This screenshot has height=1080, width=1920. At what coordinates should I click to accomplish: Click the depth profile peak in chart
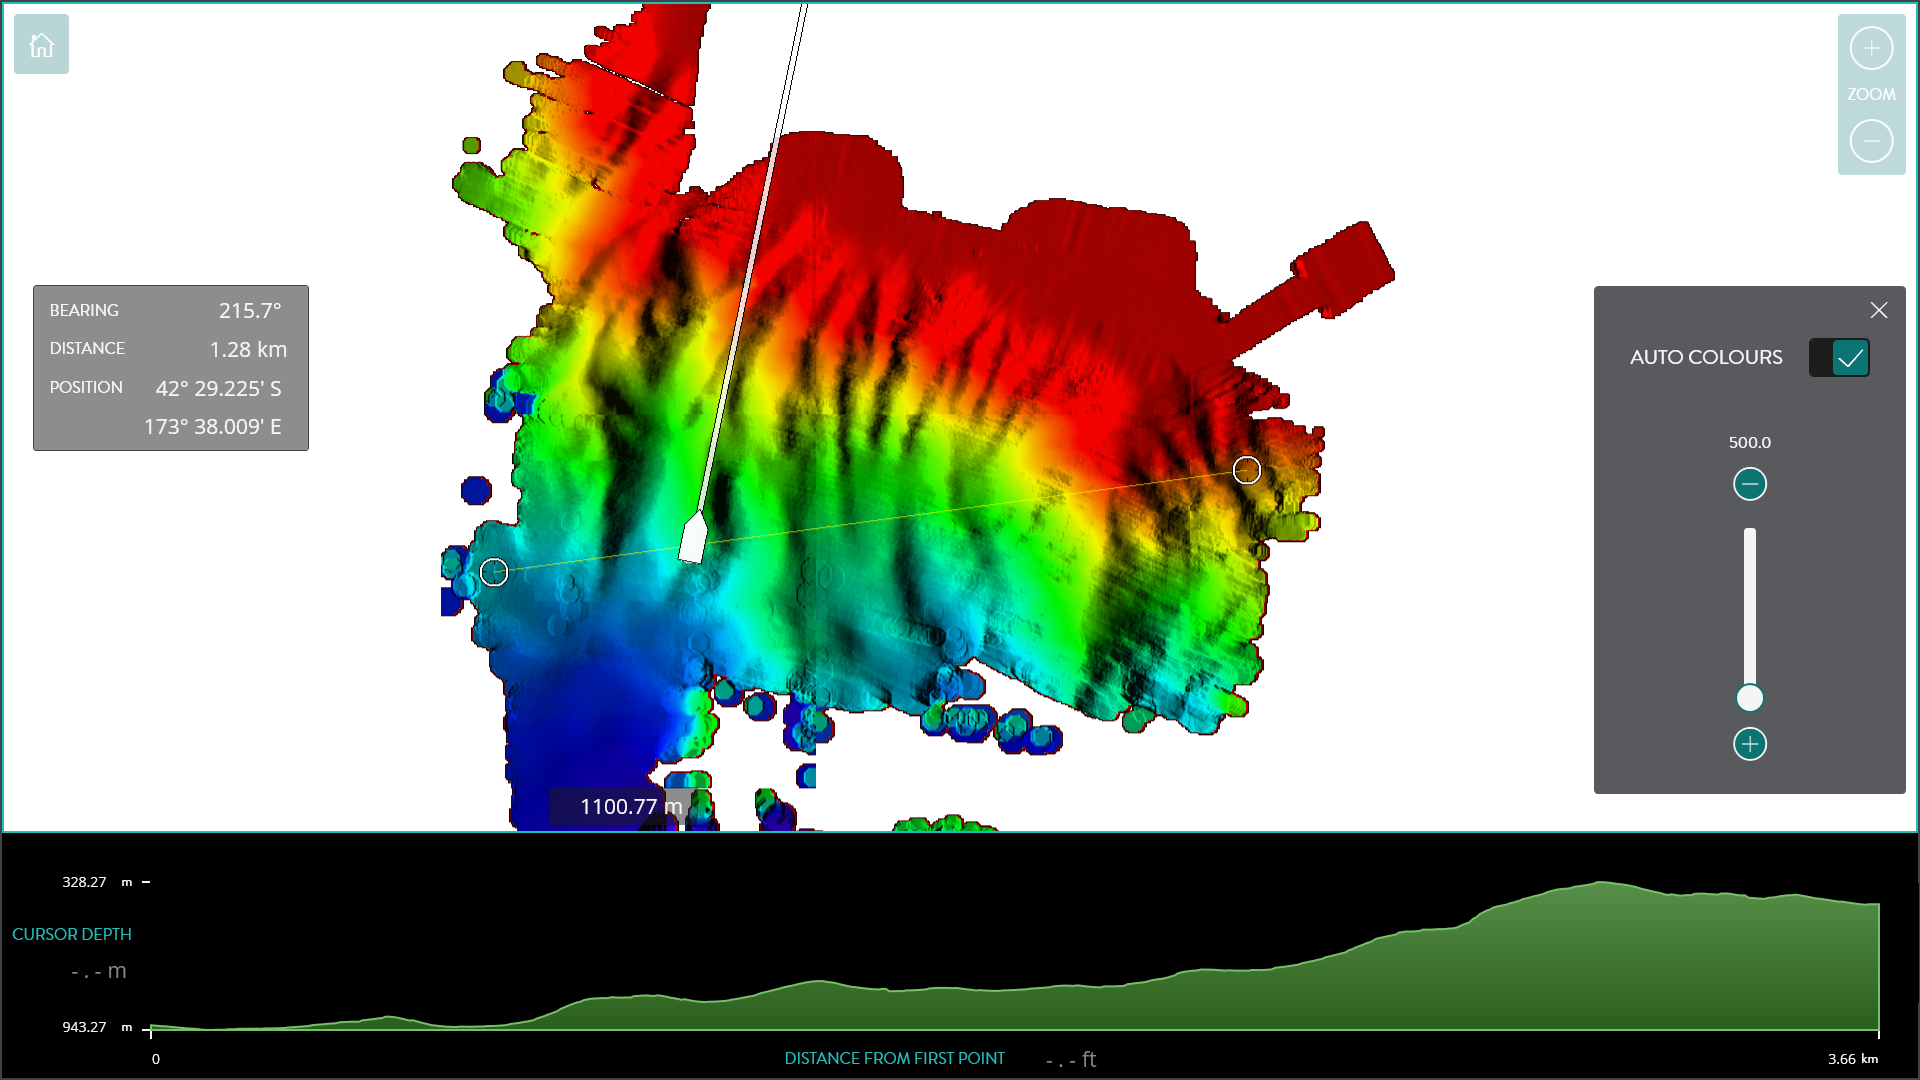tap(1601, 882)
